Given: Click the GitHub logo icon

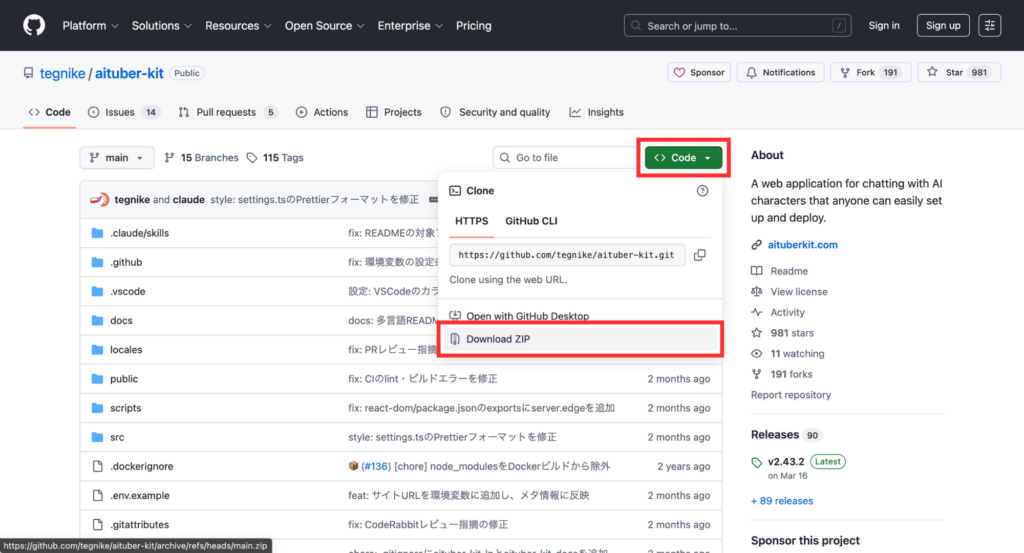Looking at the screenshot, I should coord(34,25).
